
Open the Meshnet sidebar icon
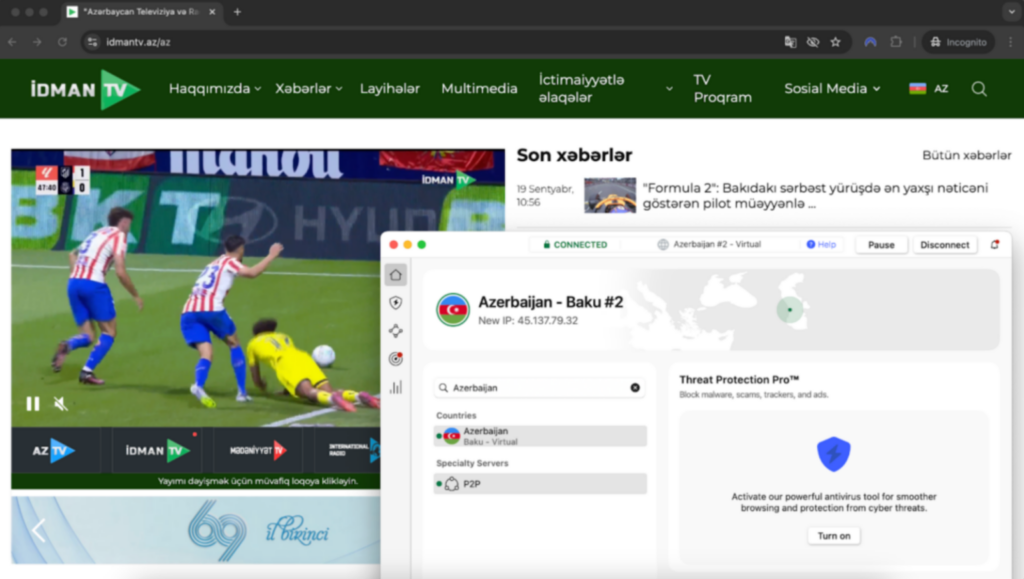pyautogui.click(x=396, y=331)
